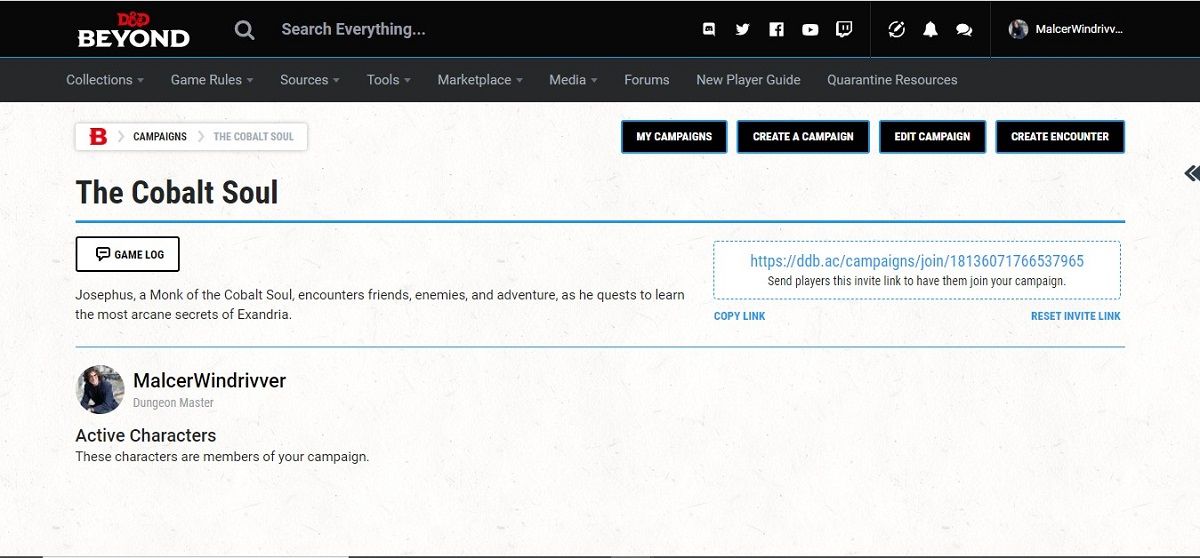Open the Twitter social icon
Viewport: 1200px width, 558px height.
742,30
